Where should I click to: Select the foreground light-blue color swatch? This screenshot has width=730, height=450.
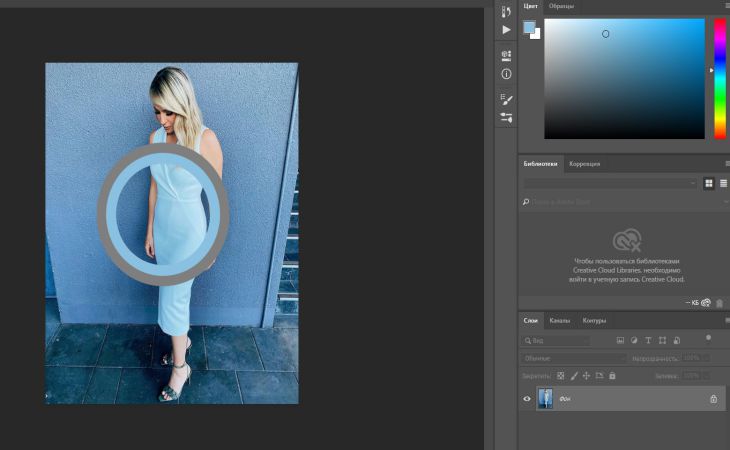[529, 27]
